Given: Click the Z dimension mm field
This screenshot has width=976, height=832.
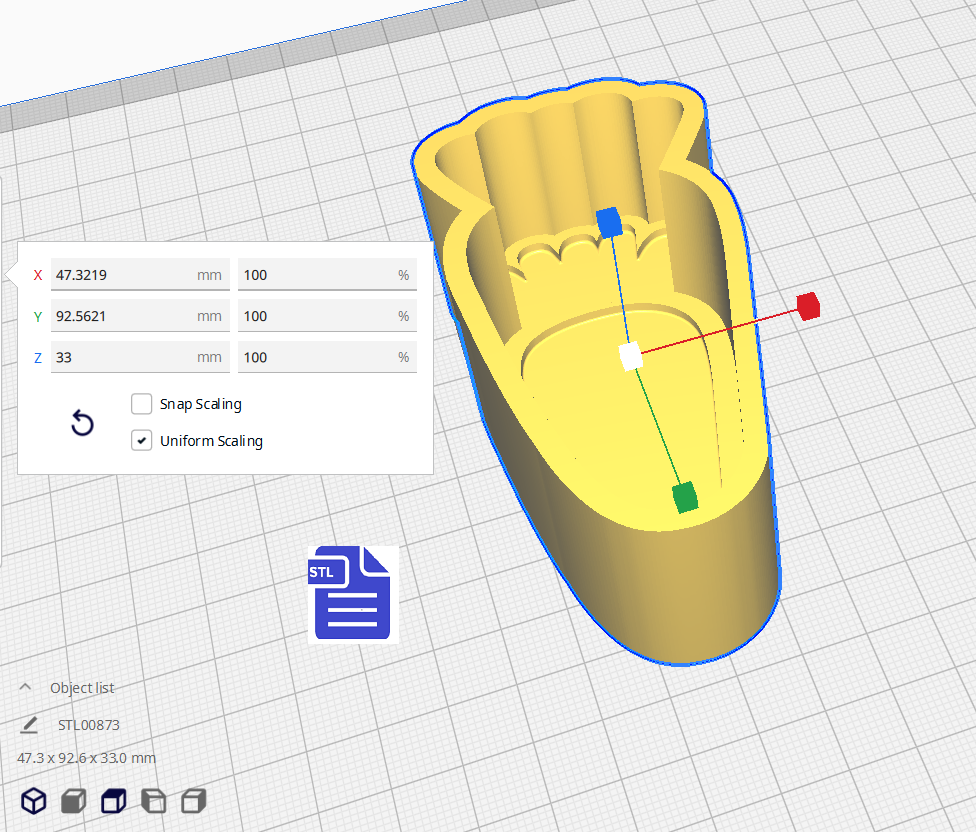Looking at the screenshot, I should pyautogui.click(x=138, y=357).
